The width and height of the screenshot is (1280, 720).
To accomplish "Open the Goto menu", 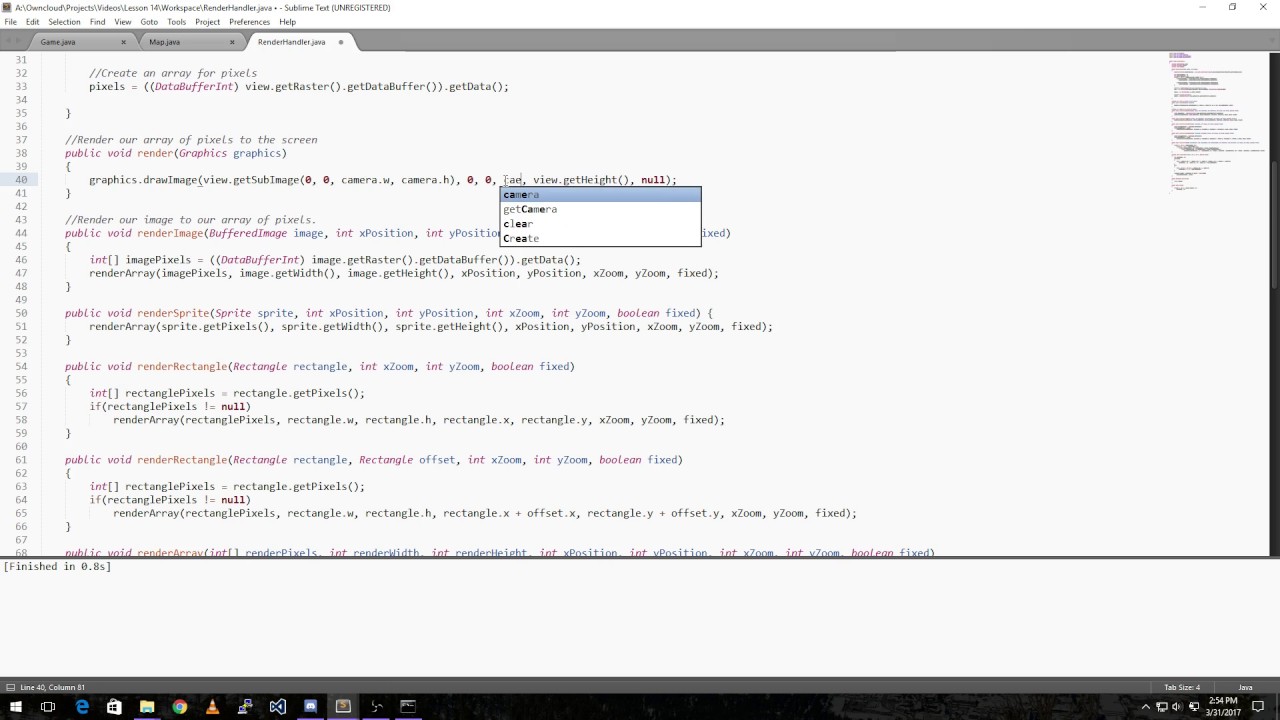I will tap(149, 22).
